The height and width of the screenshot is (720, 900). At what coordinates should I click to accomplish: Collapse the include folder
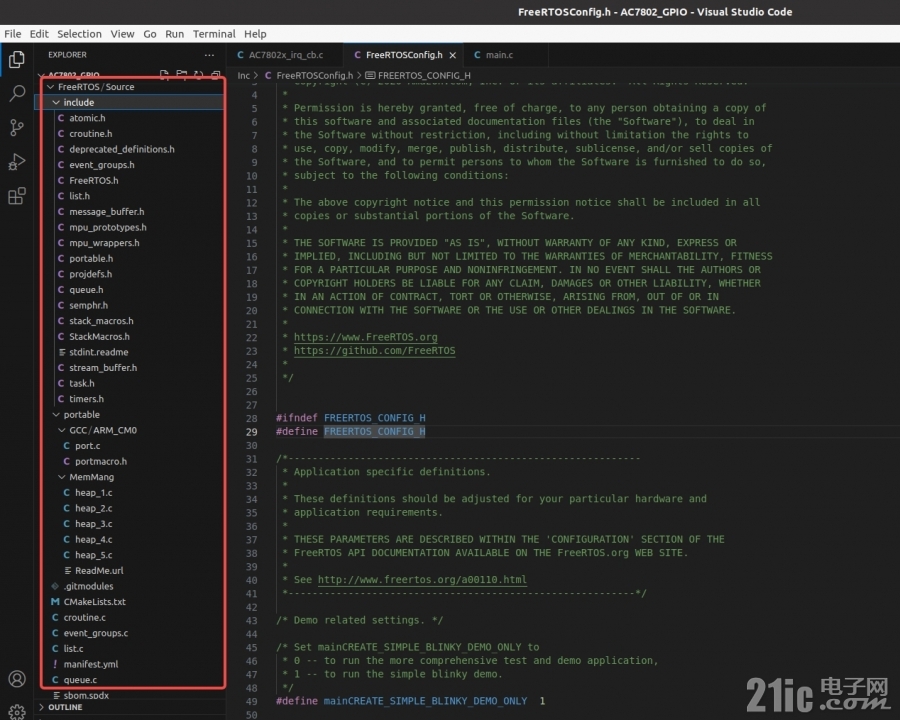pos(56,102)
